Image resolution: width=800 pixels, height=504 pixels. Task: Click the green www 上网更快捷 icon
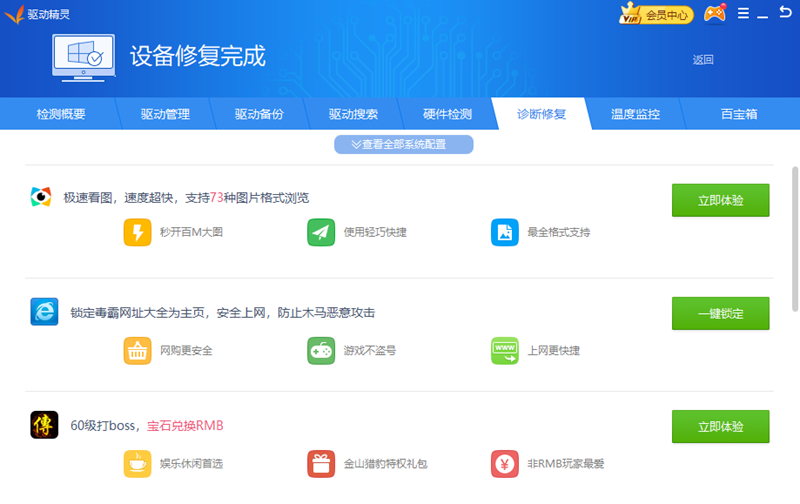click(x=505, y=351)
